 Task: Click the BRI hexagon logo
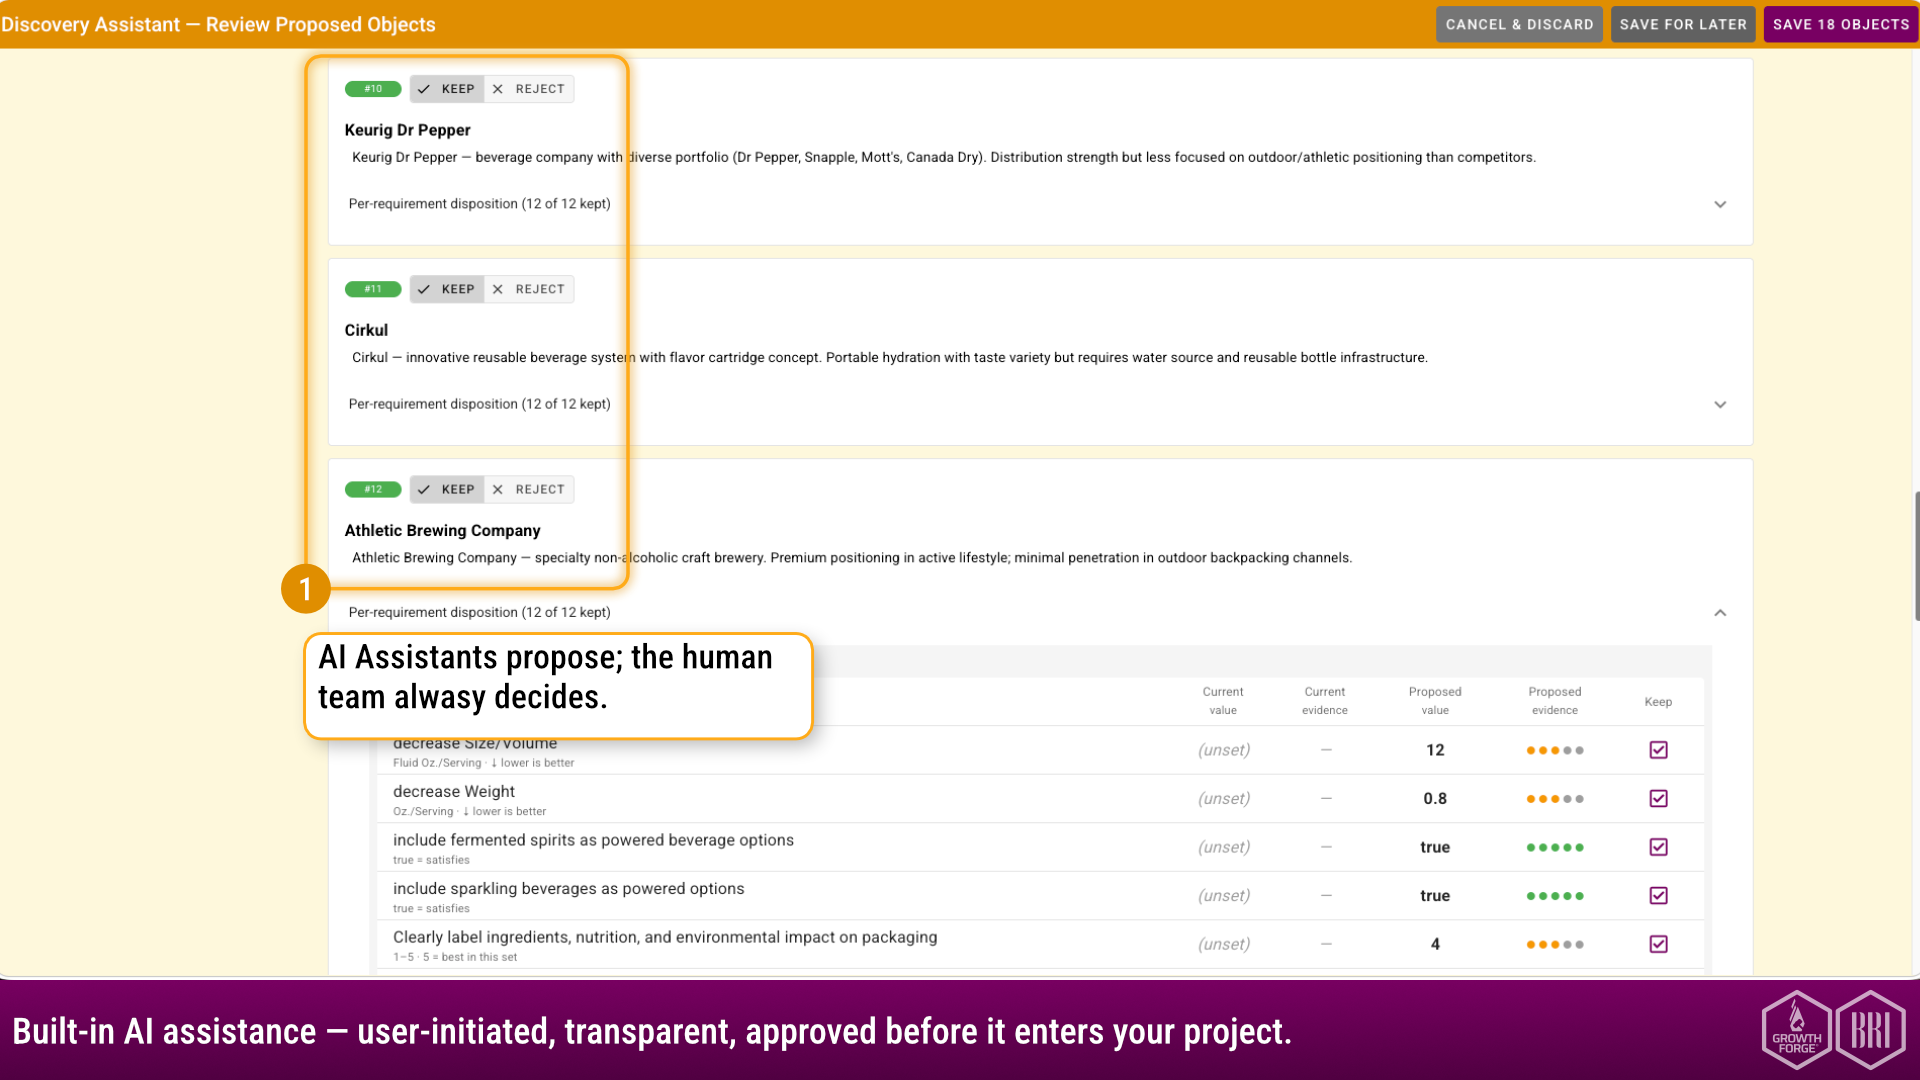coord(1870,1029)
